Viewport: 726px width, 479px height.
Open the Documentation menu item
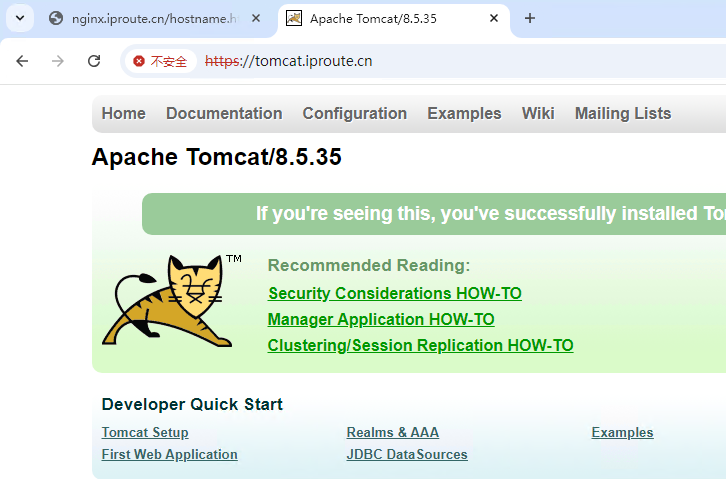[x=224, y=113]
